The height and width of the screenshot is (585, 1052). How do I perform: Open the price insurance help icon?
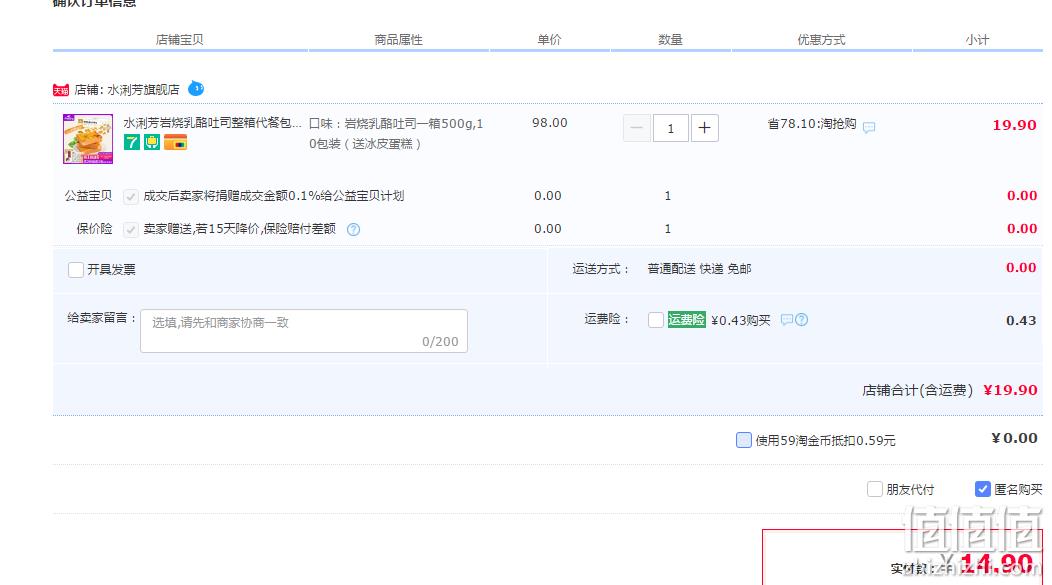354,229
